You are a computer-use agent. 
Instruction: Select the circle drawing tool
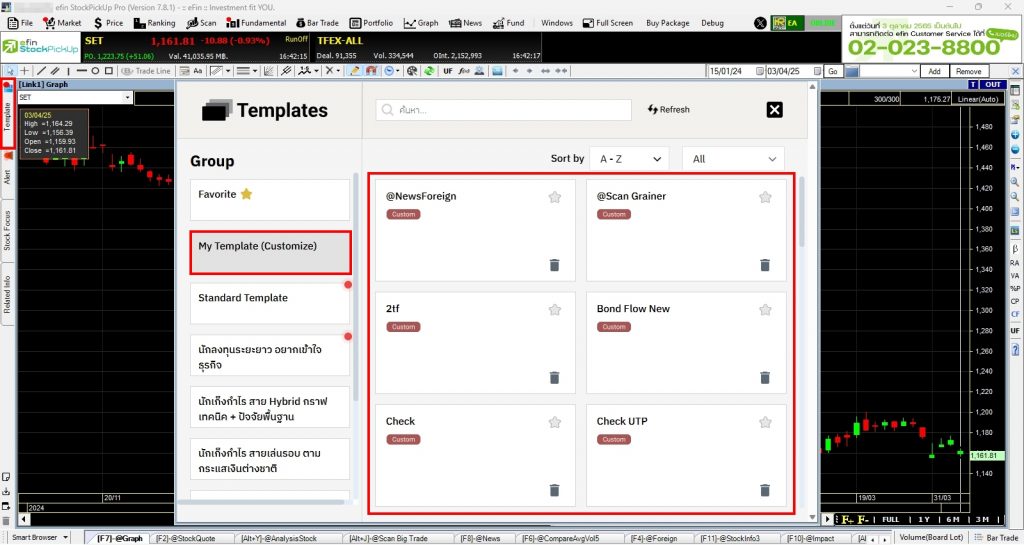click(95, 70)
